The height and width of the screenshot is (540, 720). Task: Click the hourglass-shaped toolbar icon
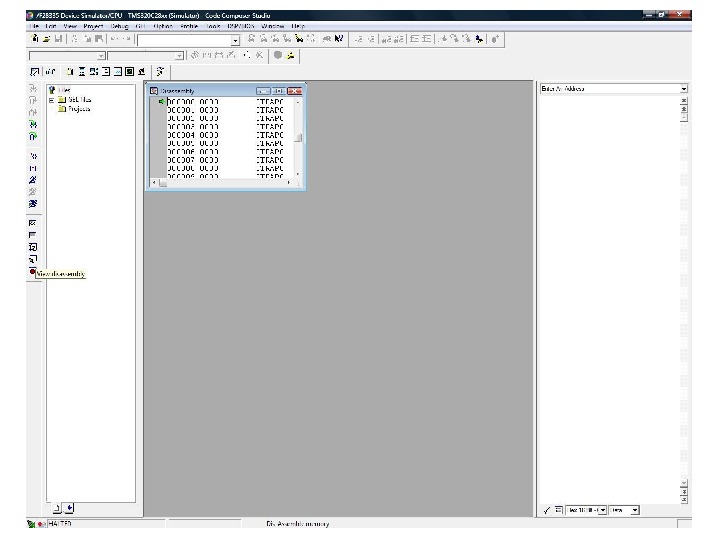click(82, 72)
